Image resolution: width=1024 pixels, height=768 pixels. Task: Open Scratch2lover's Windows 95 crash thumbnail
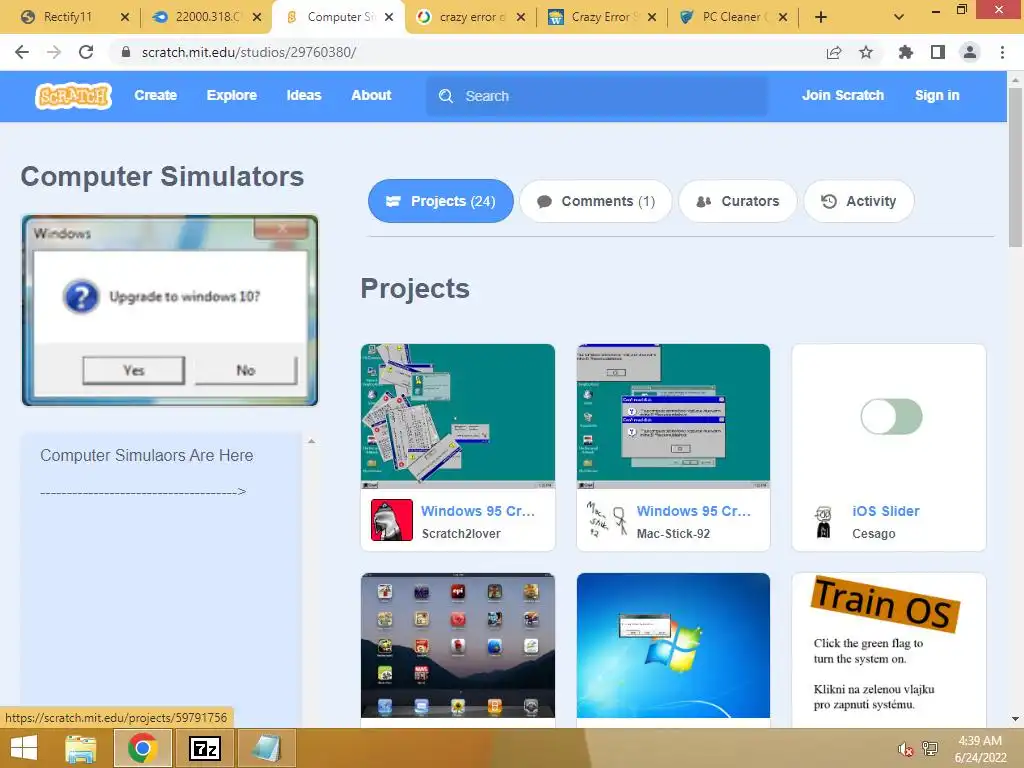pos(458,417)
